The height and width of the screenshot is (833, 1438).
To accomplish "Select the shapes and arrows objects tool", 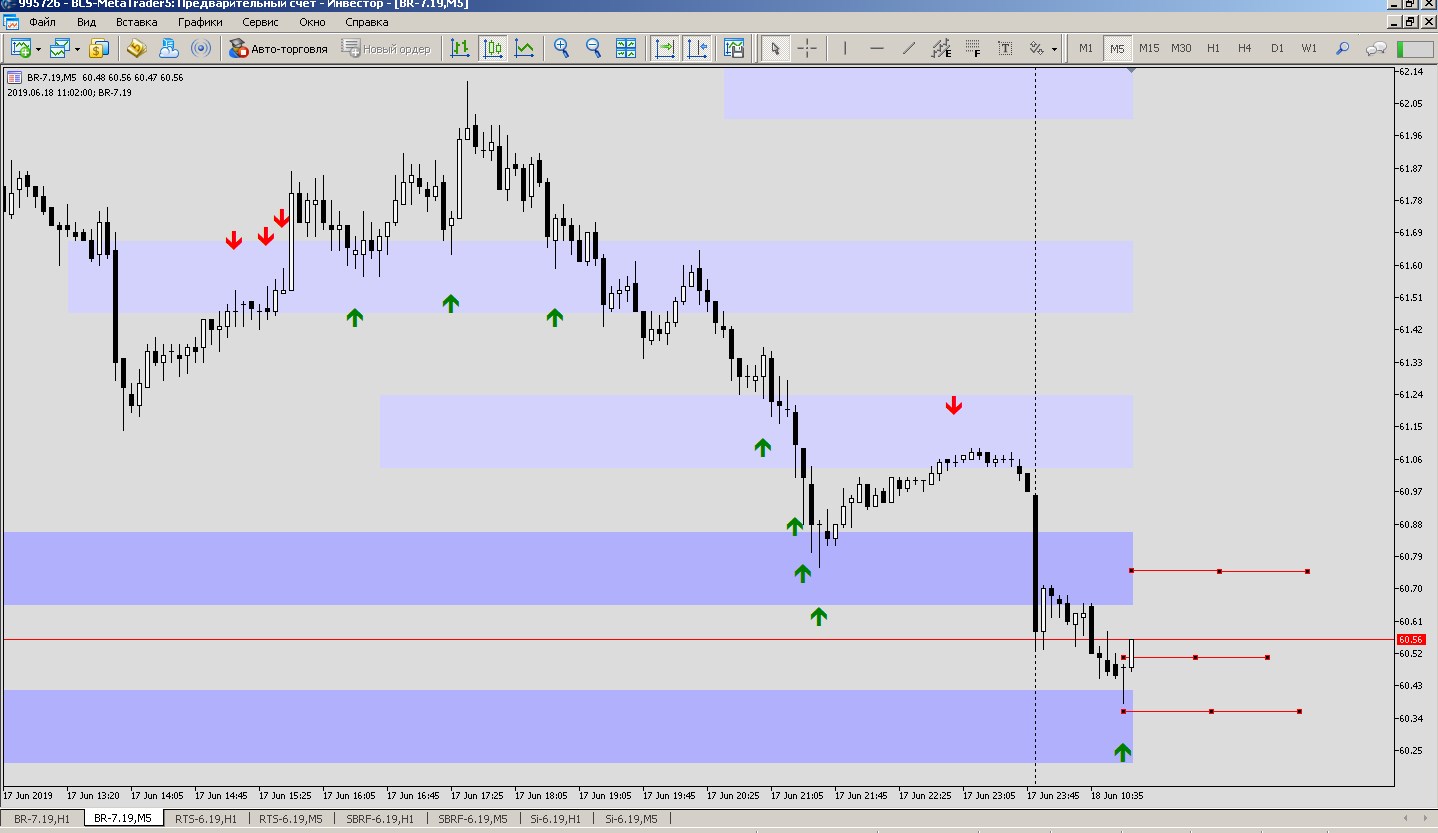I will pyautogui.click(x=1037, y=48).
